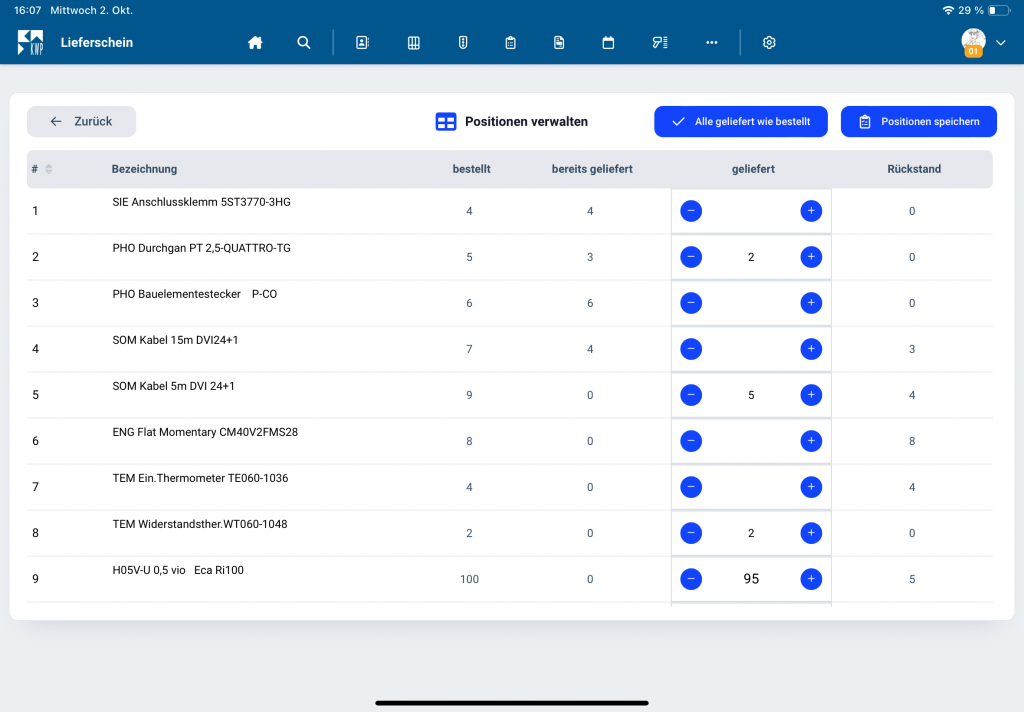This screenshot has width=1024, height=712.
Task: Increase delivered for TEM Ein.Thermometer row
Action: (811, 487)
